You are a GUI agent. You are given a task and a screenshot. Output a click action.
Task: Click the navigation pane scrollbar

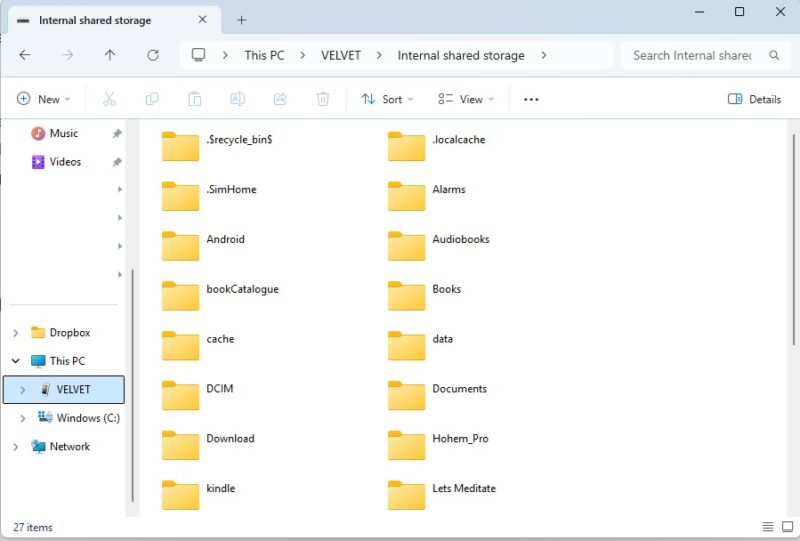pos(133,385)
